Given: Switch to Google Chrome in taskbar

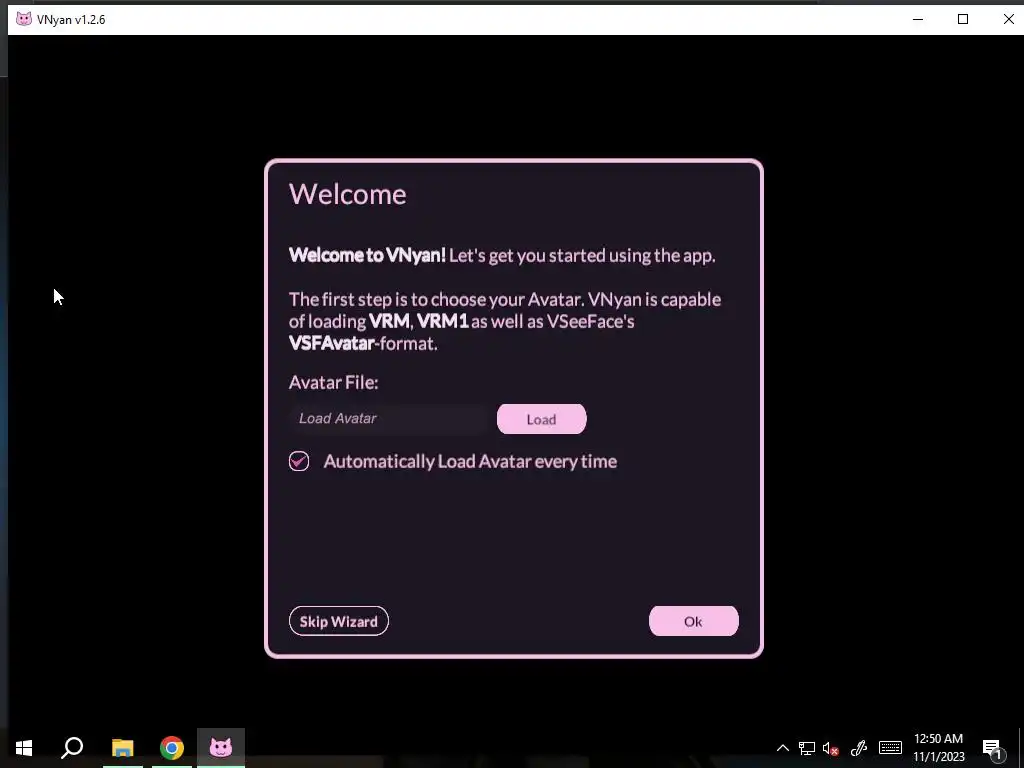Looking at the screenshot, I should pos(172,748).
